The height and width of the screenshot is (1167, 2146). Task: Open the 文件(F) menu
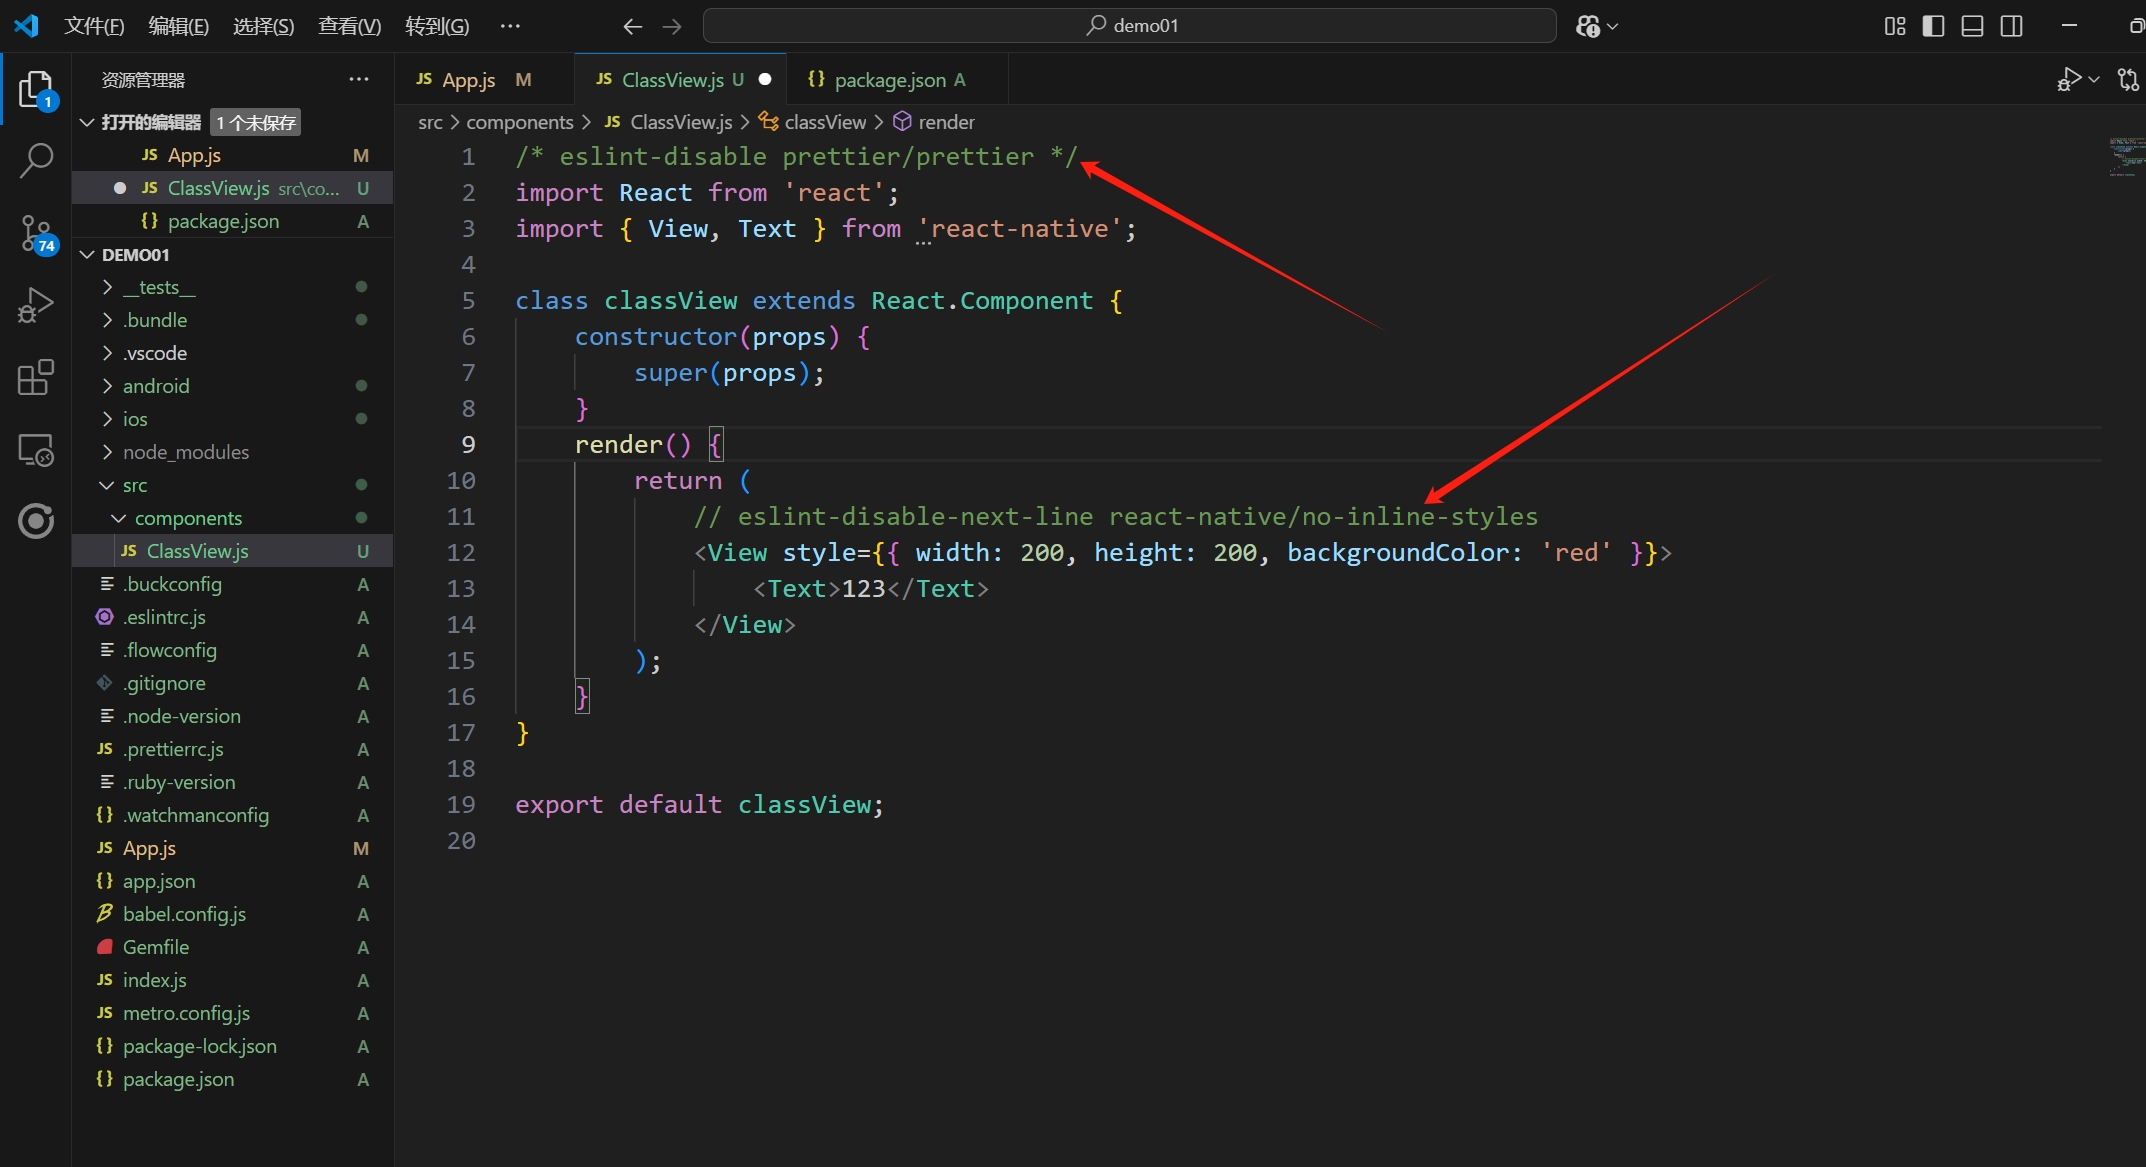[94, 26]
